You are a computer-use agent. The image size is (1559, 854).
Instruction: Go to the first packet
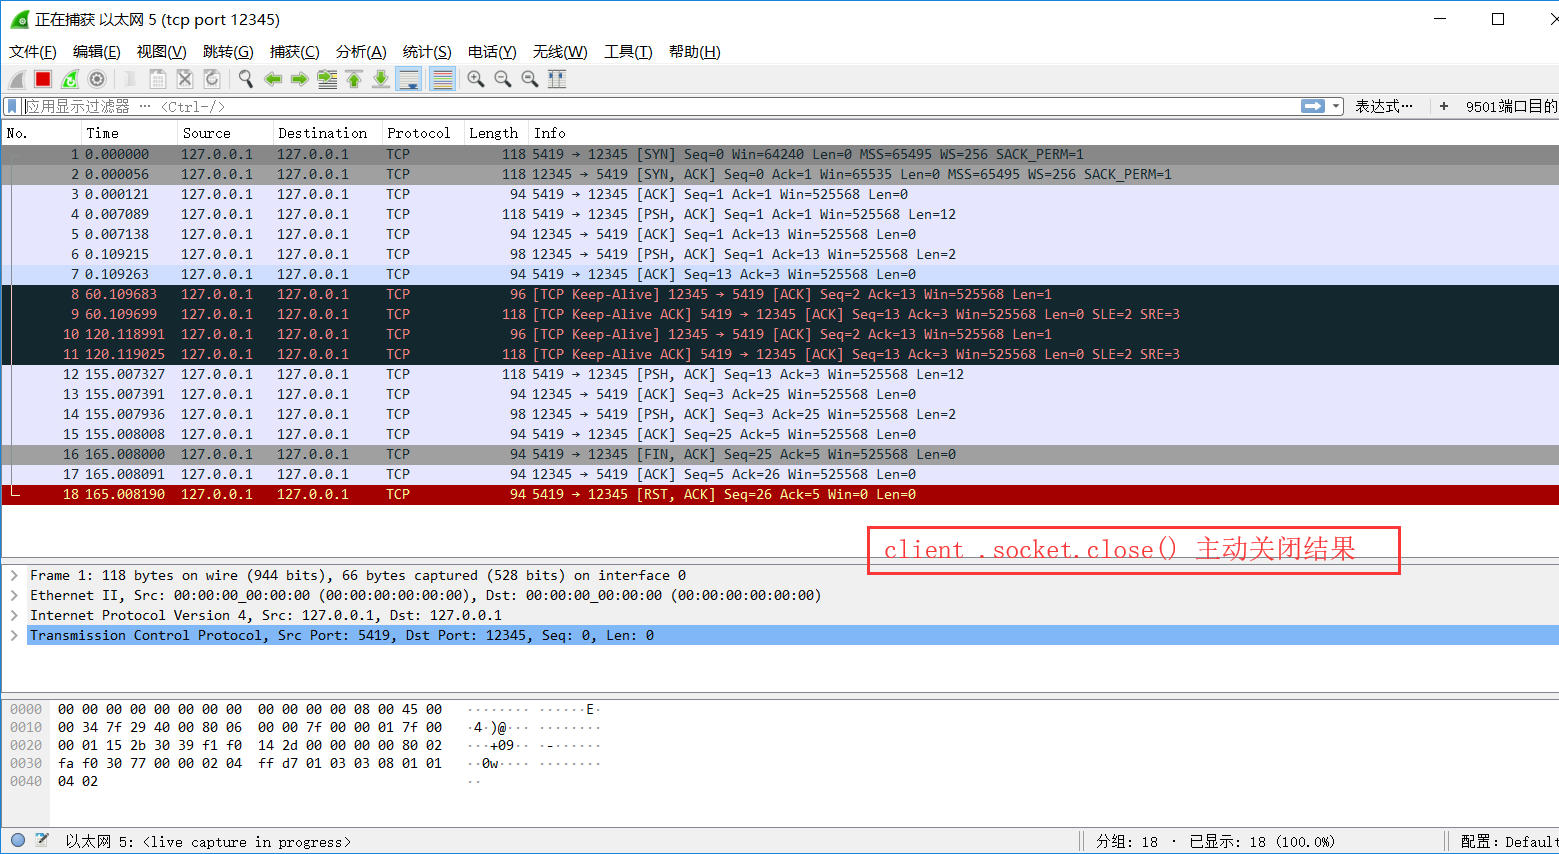tap(354, 79)
